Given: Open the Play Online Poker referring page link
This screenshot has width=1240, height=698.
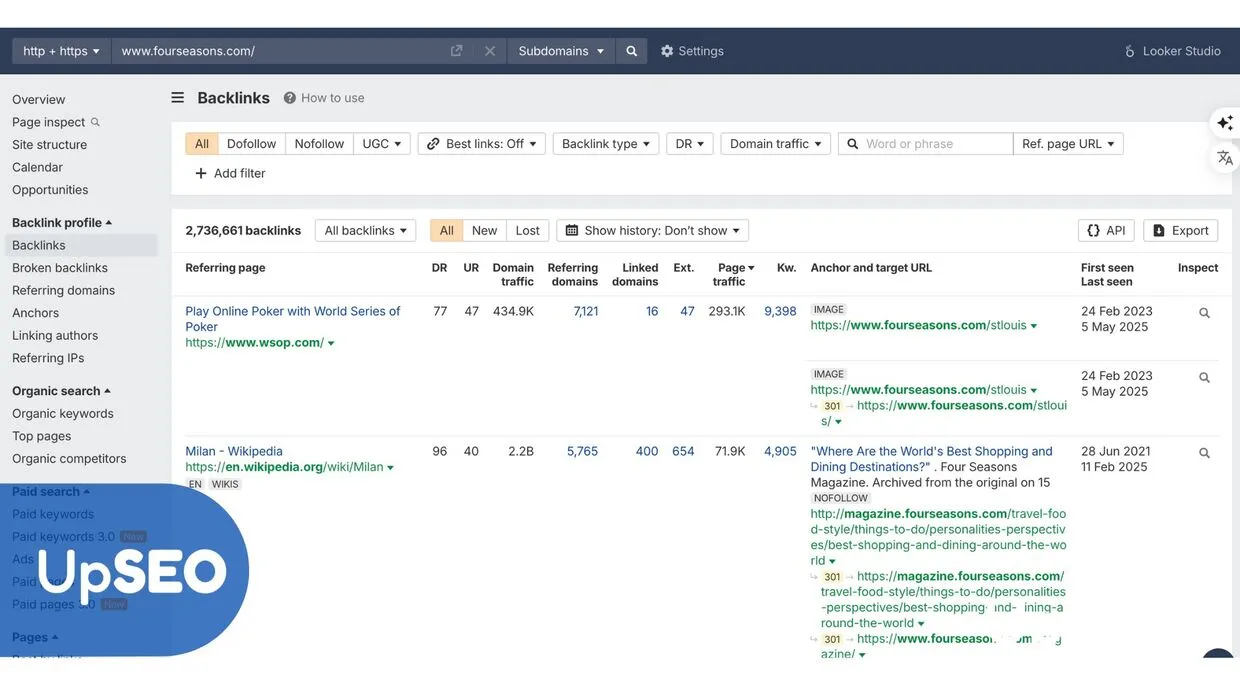Looking at the screenshot, I should click(293, 319).
